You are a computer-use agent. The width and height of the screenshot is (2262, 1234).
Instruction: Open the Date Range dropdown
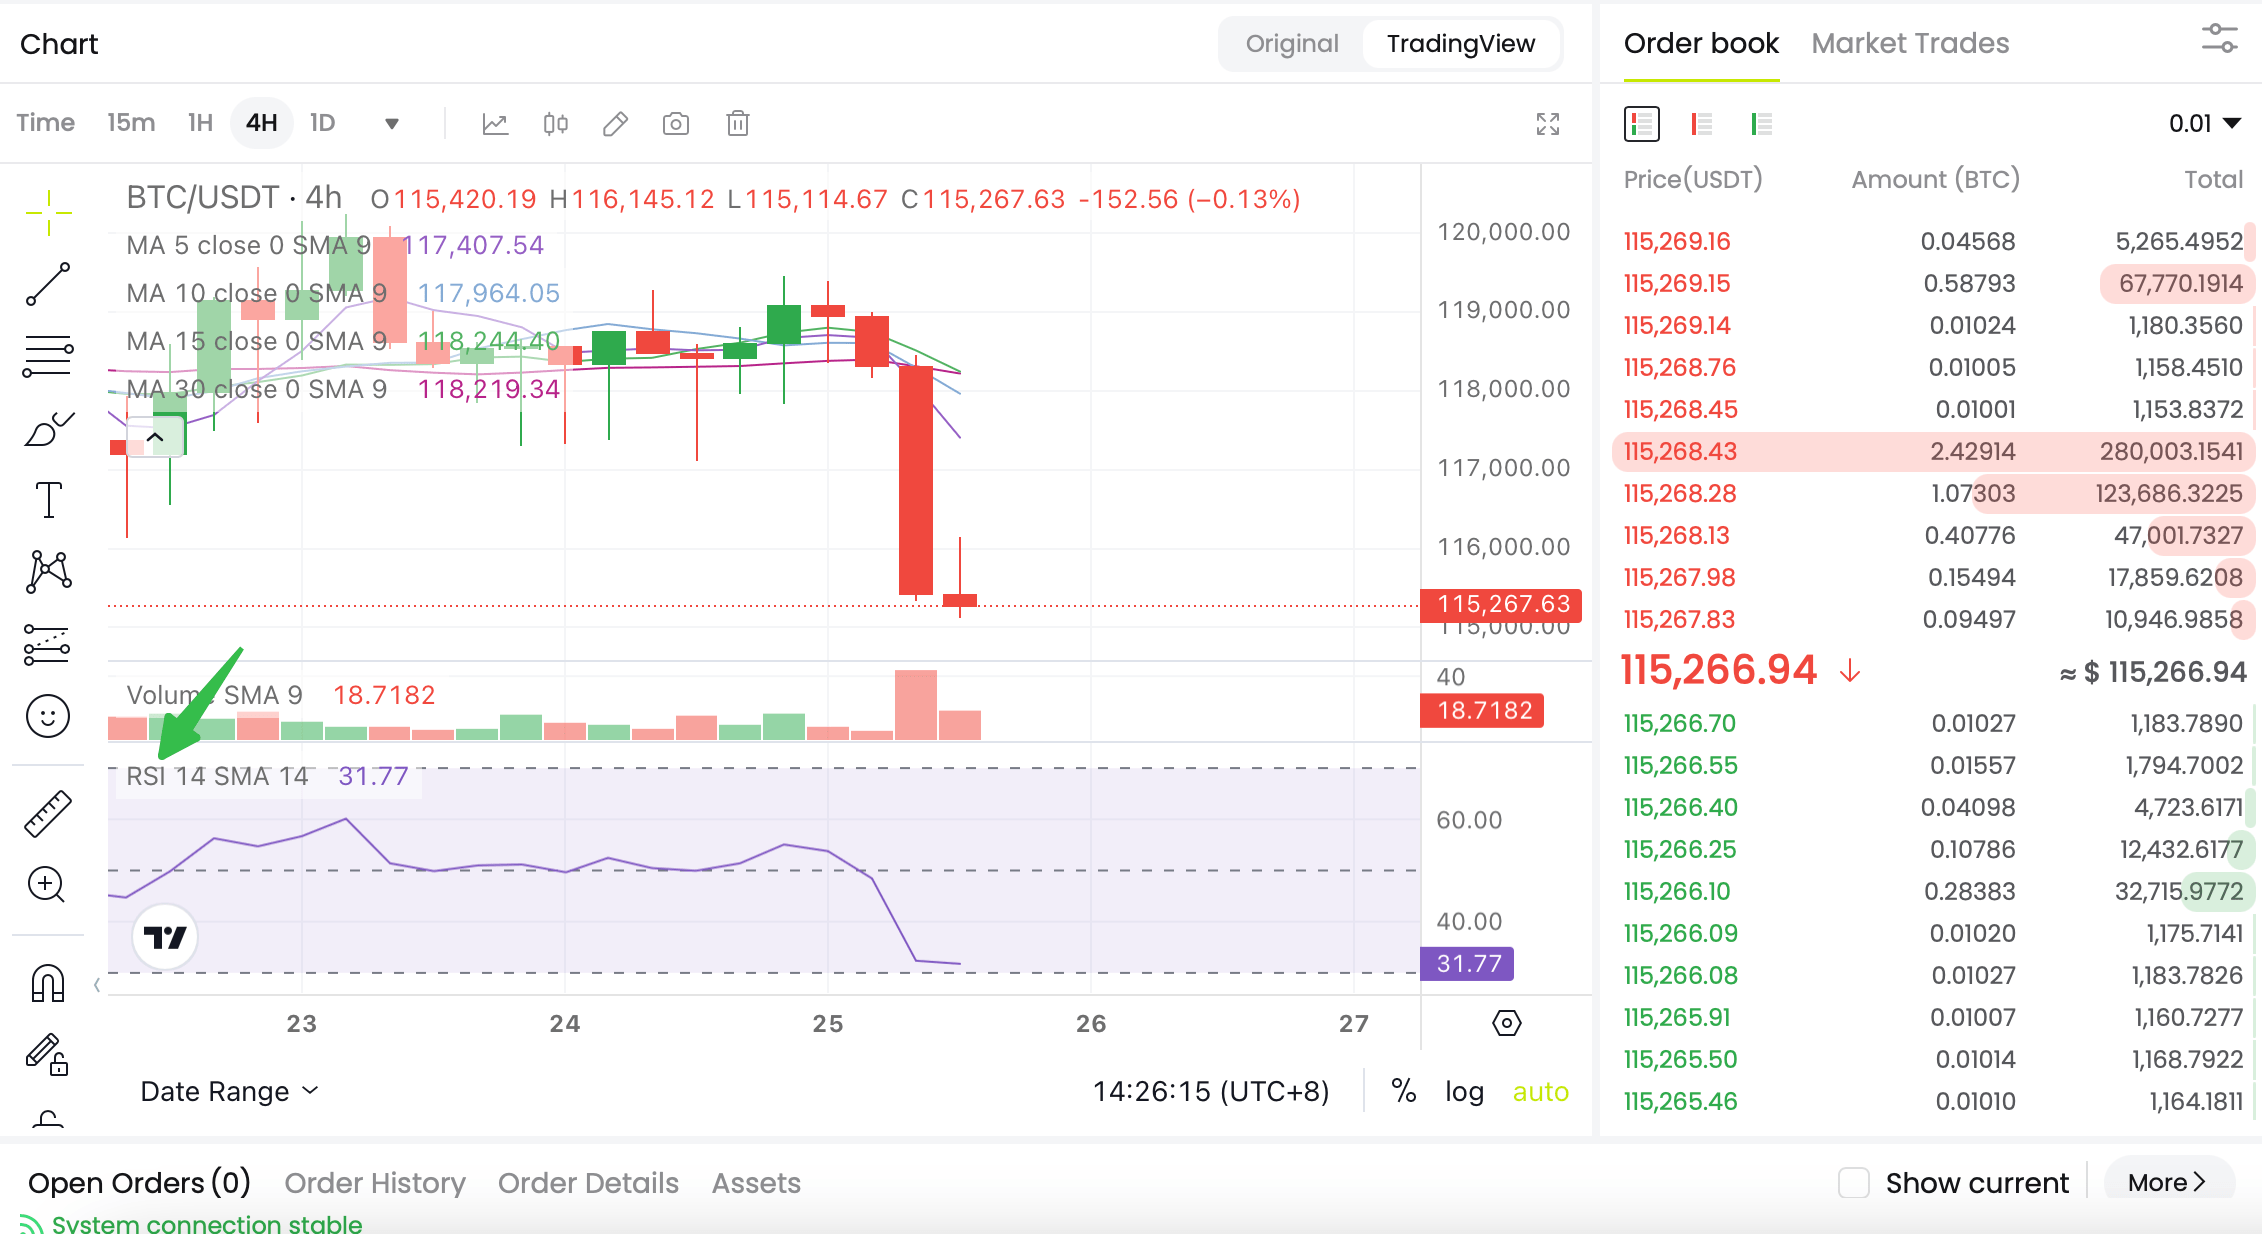[x=230, y=1091]
